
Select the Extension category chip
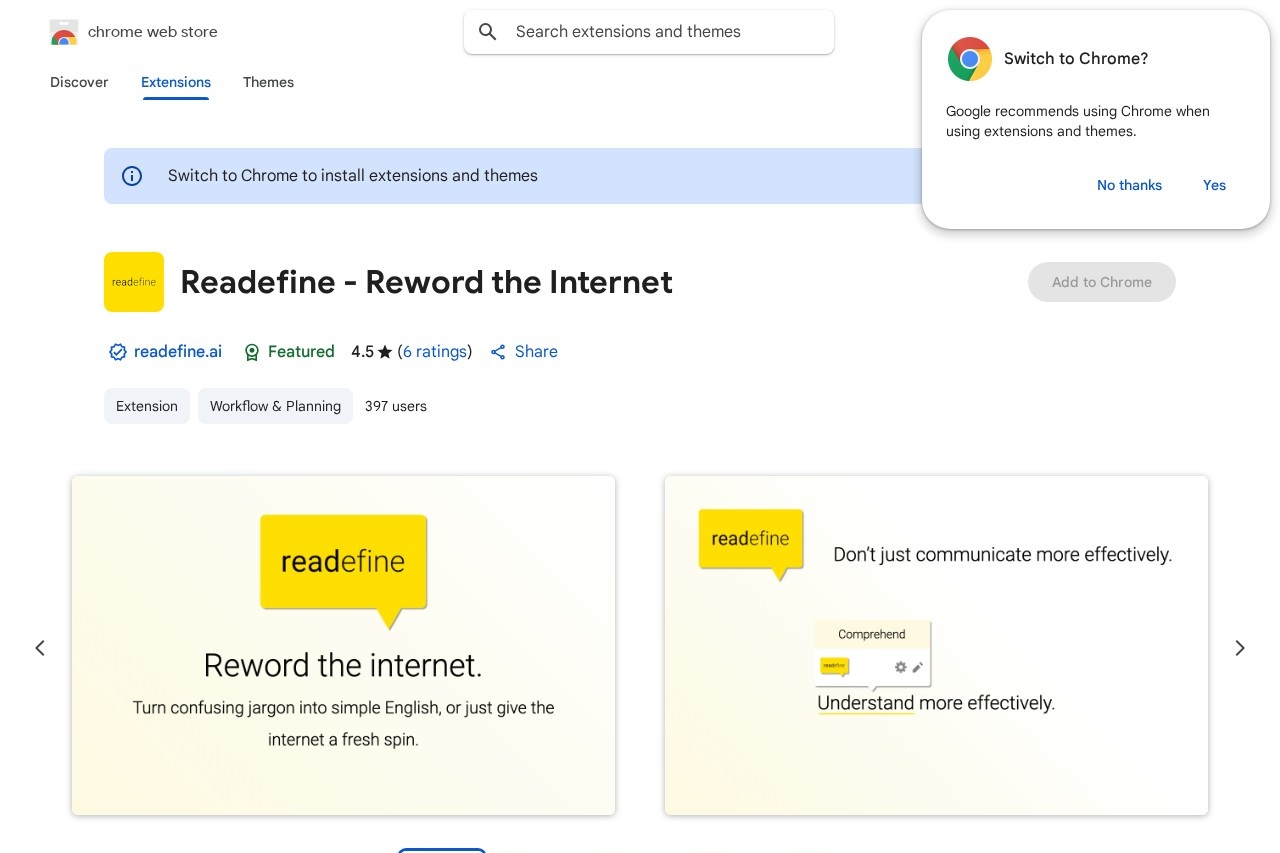[x=146, y=406]
